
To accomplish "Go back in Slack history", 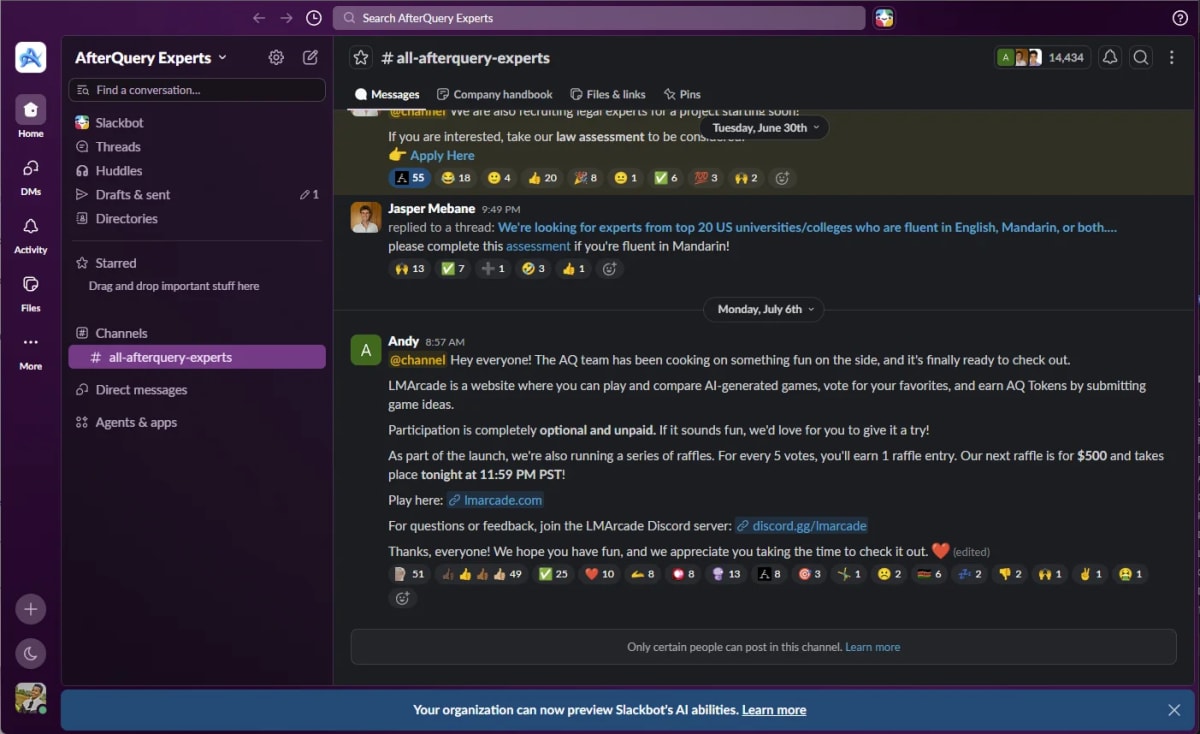I will [x=259, y=18].
